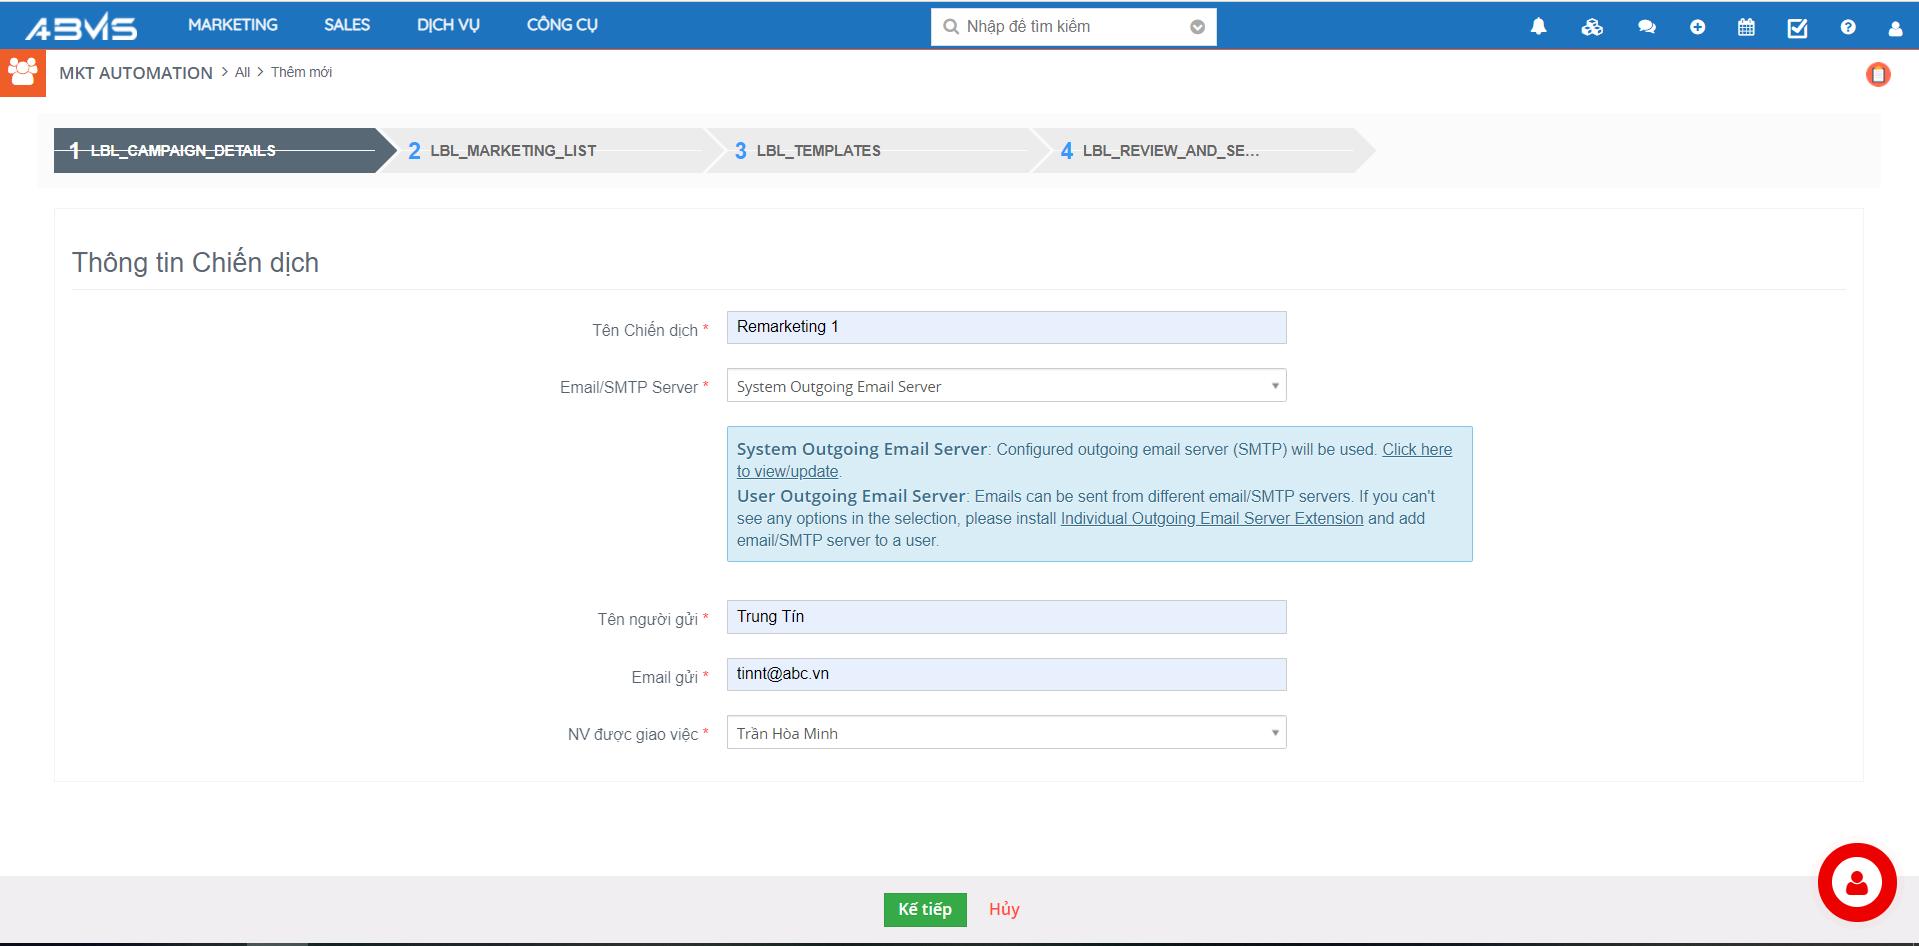Image resolution: width=1919 pixels, height=946 pixels.
Task: Open the red floating support chat button
Action: pyautogui.click(x=1856, y=882)
